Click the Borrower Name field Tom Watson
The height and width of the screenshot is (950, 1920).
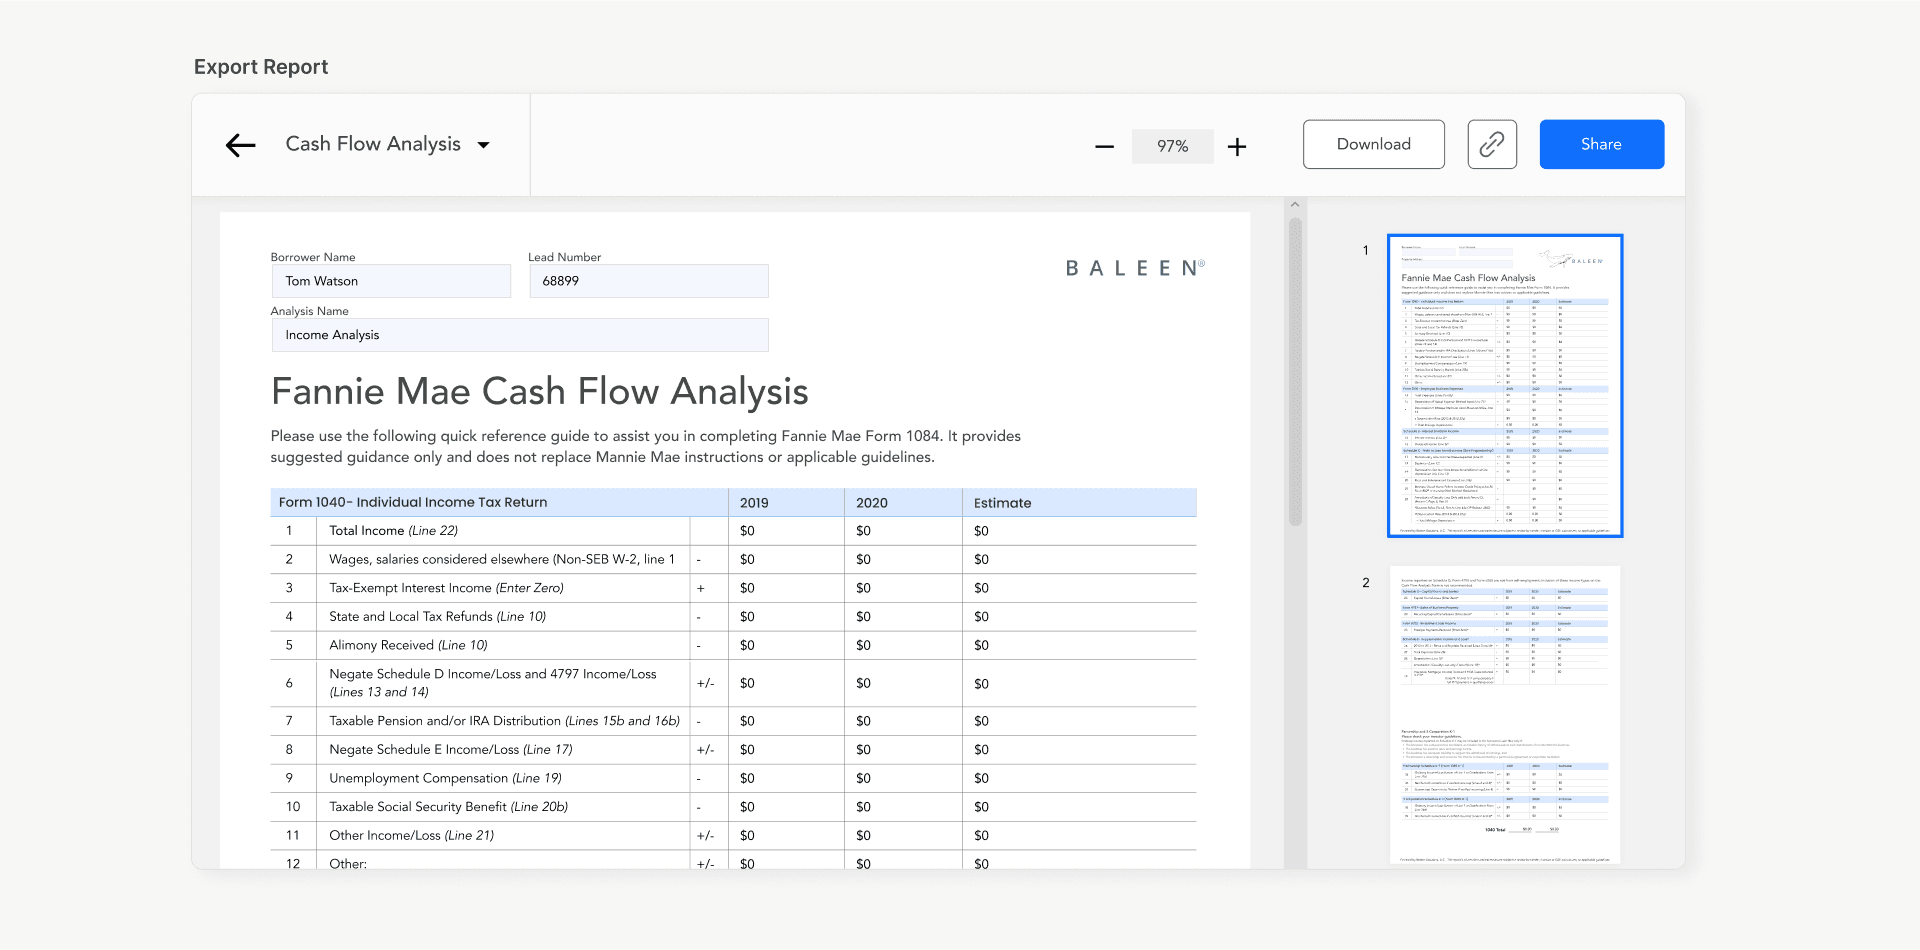tap(390, 281)
